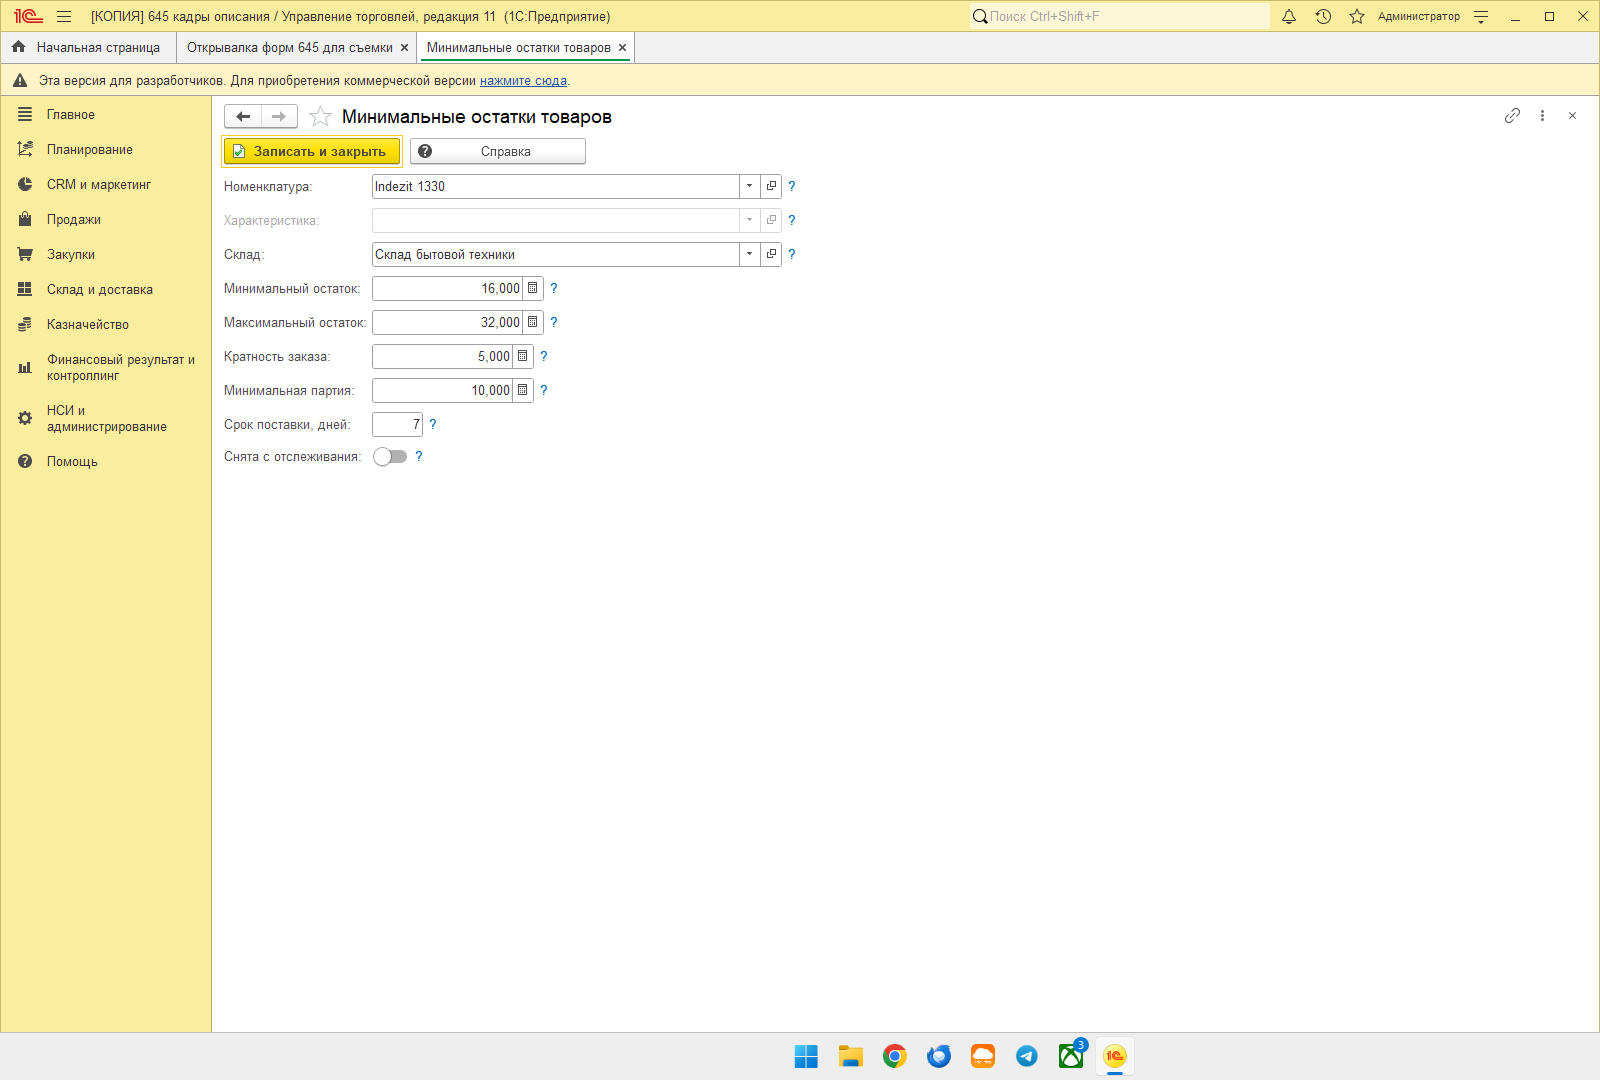Switch to Открывалка форм 645 tab

coord(290,47)
